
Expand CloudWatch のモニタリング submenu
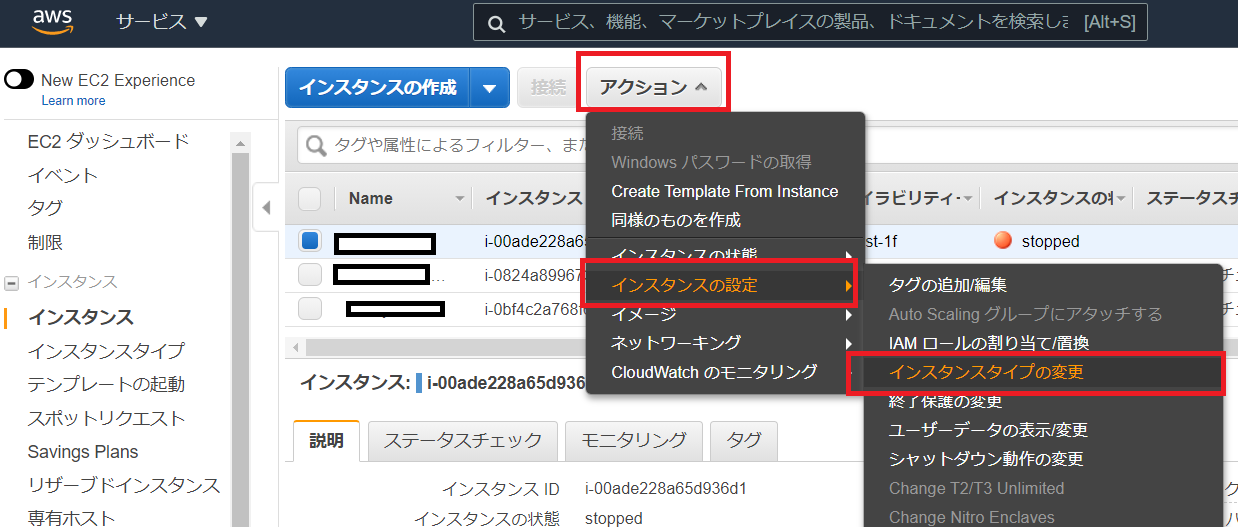(725, 372)
